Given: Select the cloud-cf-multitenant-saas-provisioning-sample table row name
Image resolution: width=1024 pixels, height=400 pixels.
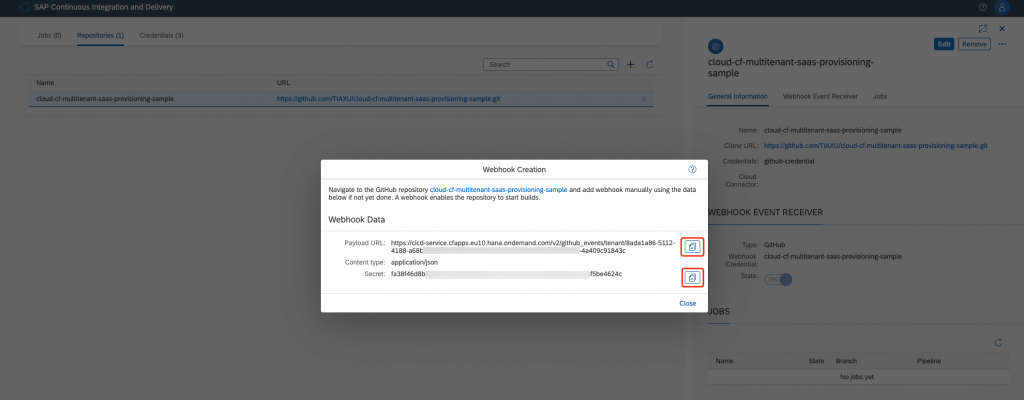Looking at the screenshot, I should 105,99.
